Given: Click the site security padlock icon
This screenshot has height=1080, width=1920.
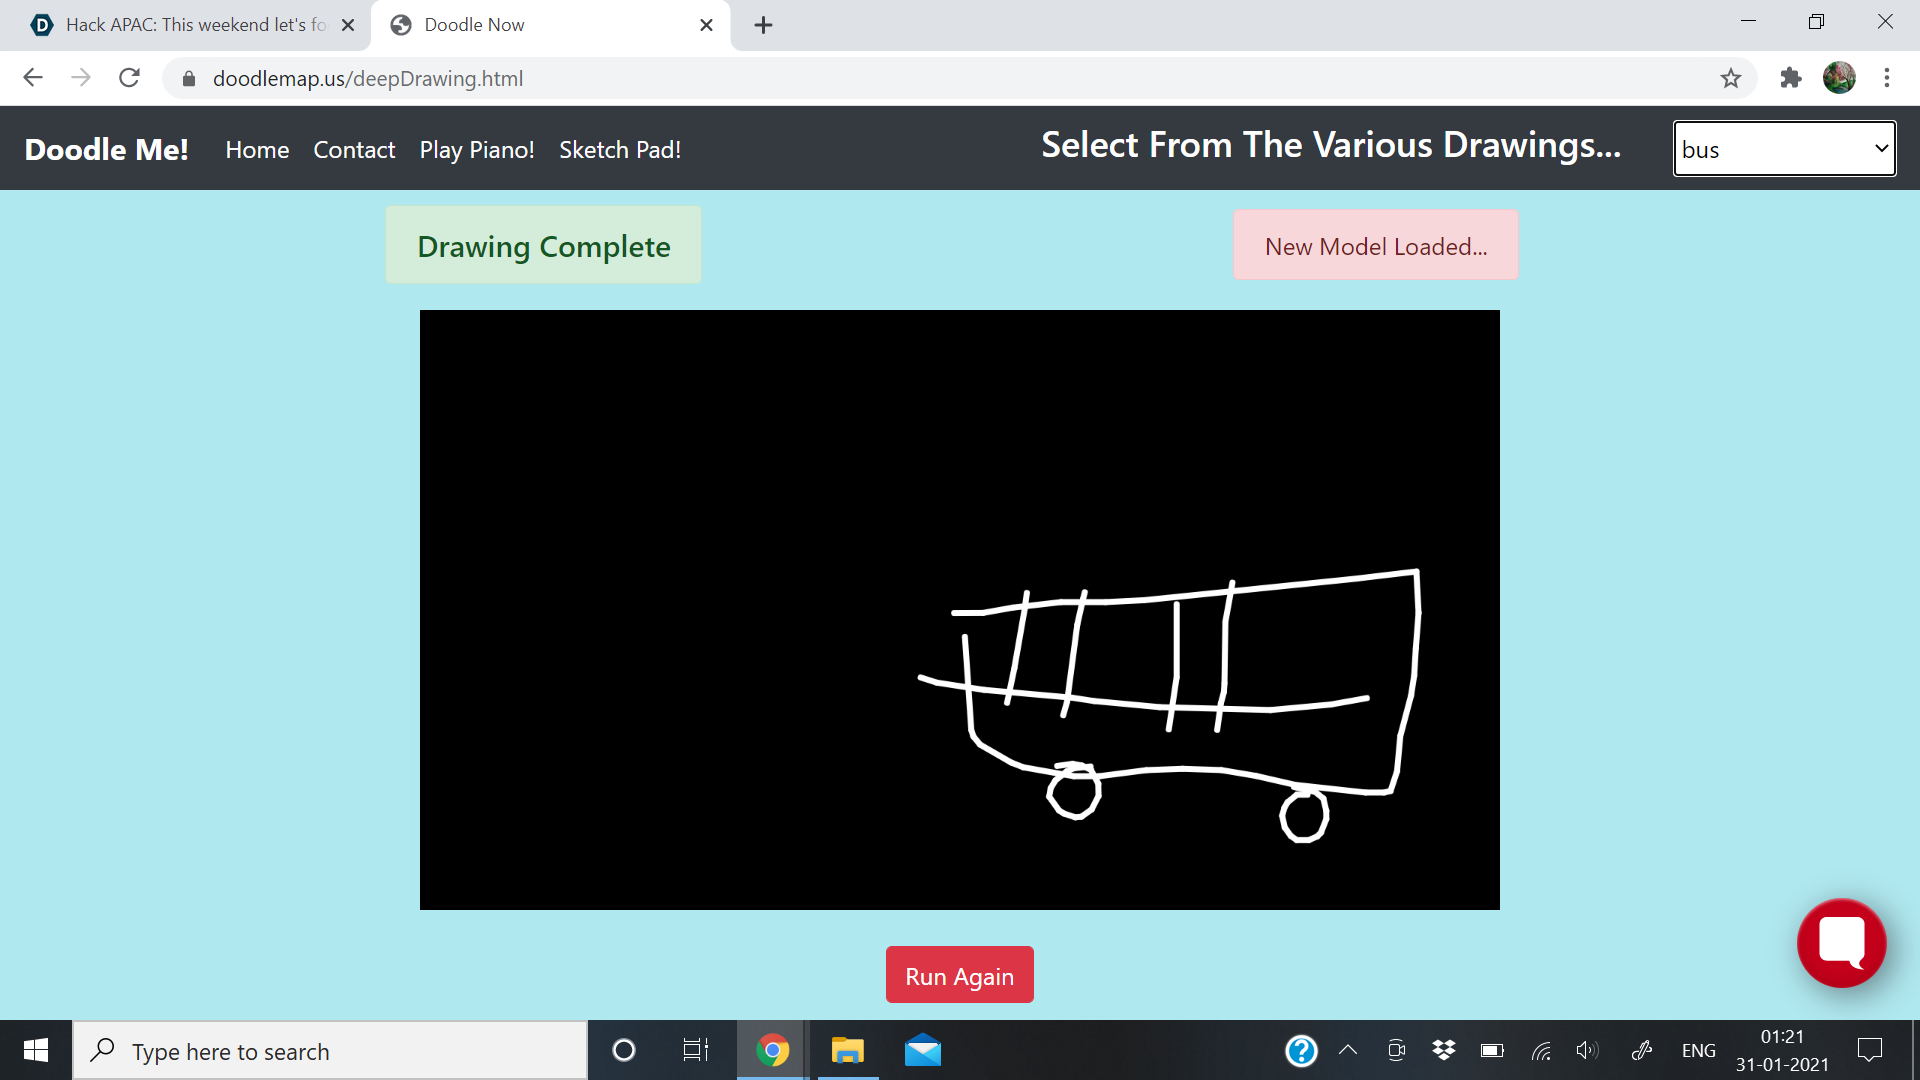Looking at the screenshot, I should (x=187, y=78).
